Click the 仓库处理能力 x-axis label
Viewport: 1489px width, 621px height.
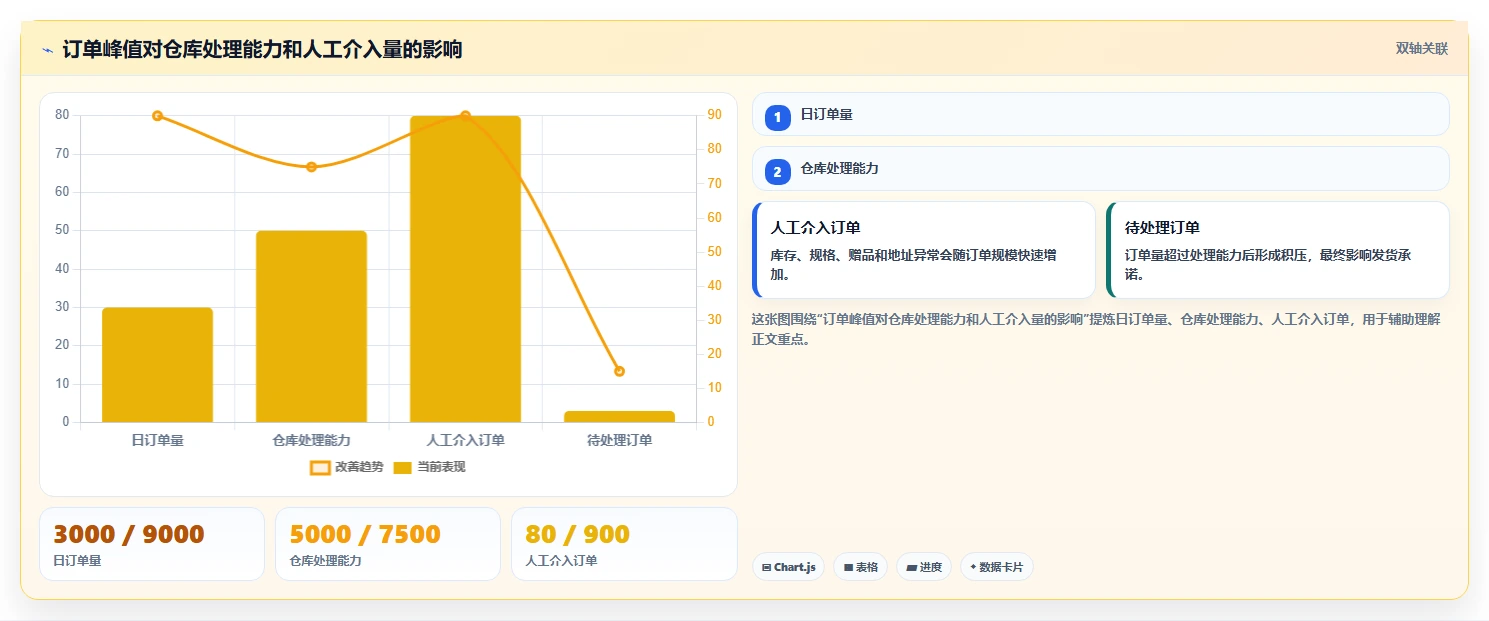click(311, 440)
